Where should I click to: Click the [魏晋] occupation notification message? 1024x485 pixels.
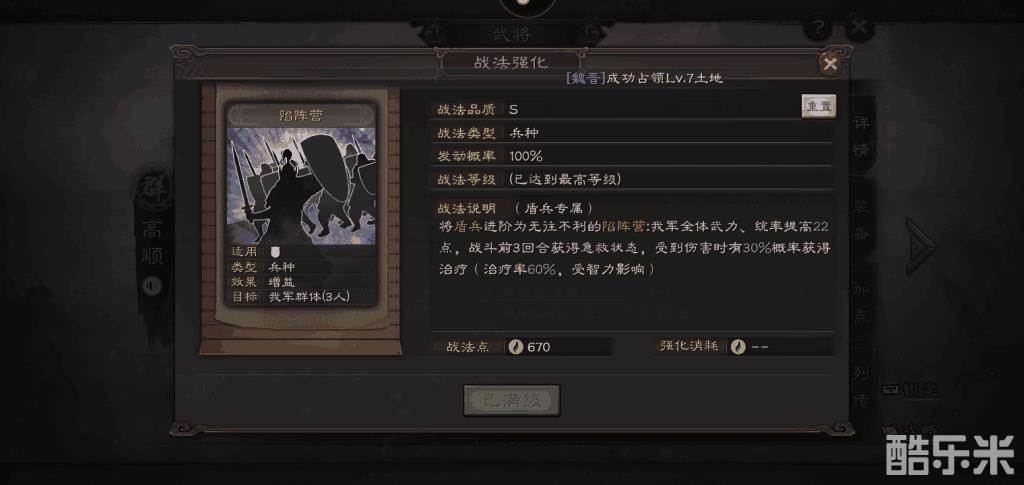pos(644,78)
